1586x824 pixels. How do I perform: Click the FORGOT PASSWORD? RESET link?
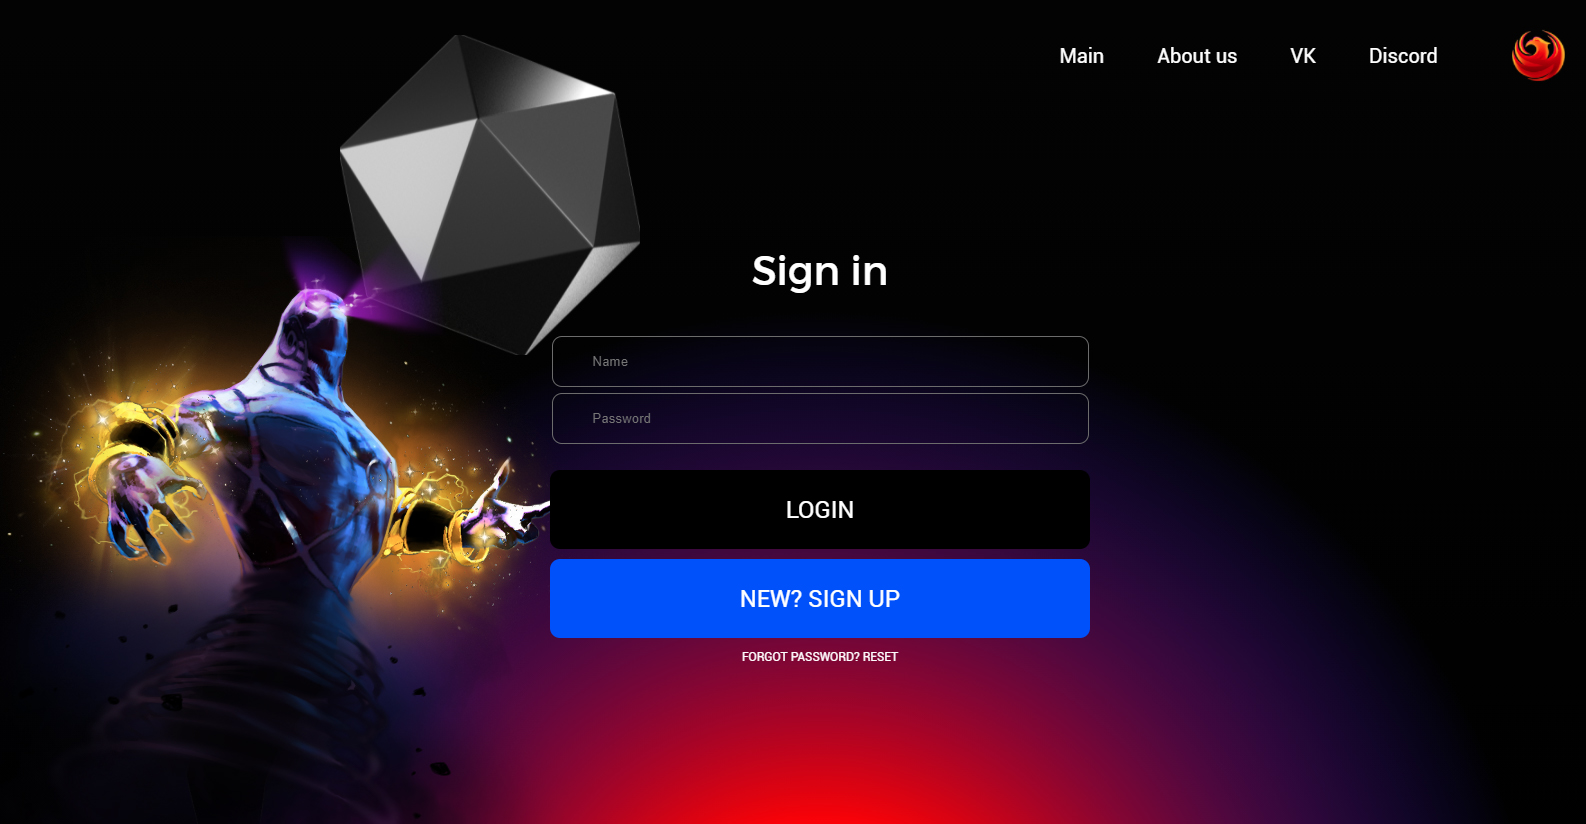(820, 657)
